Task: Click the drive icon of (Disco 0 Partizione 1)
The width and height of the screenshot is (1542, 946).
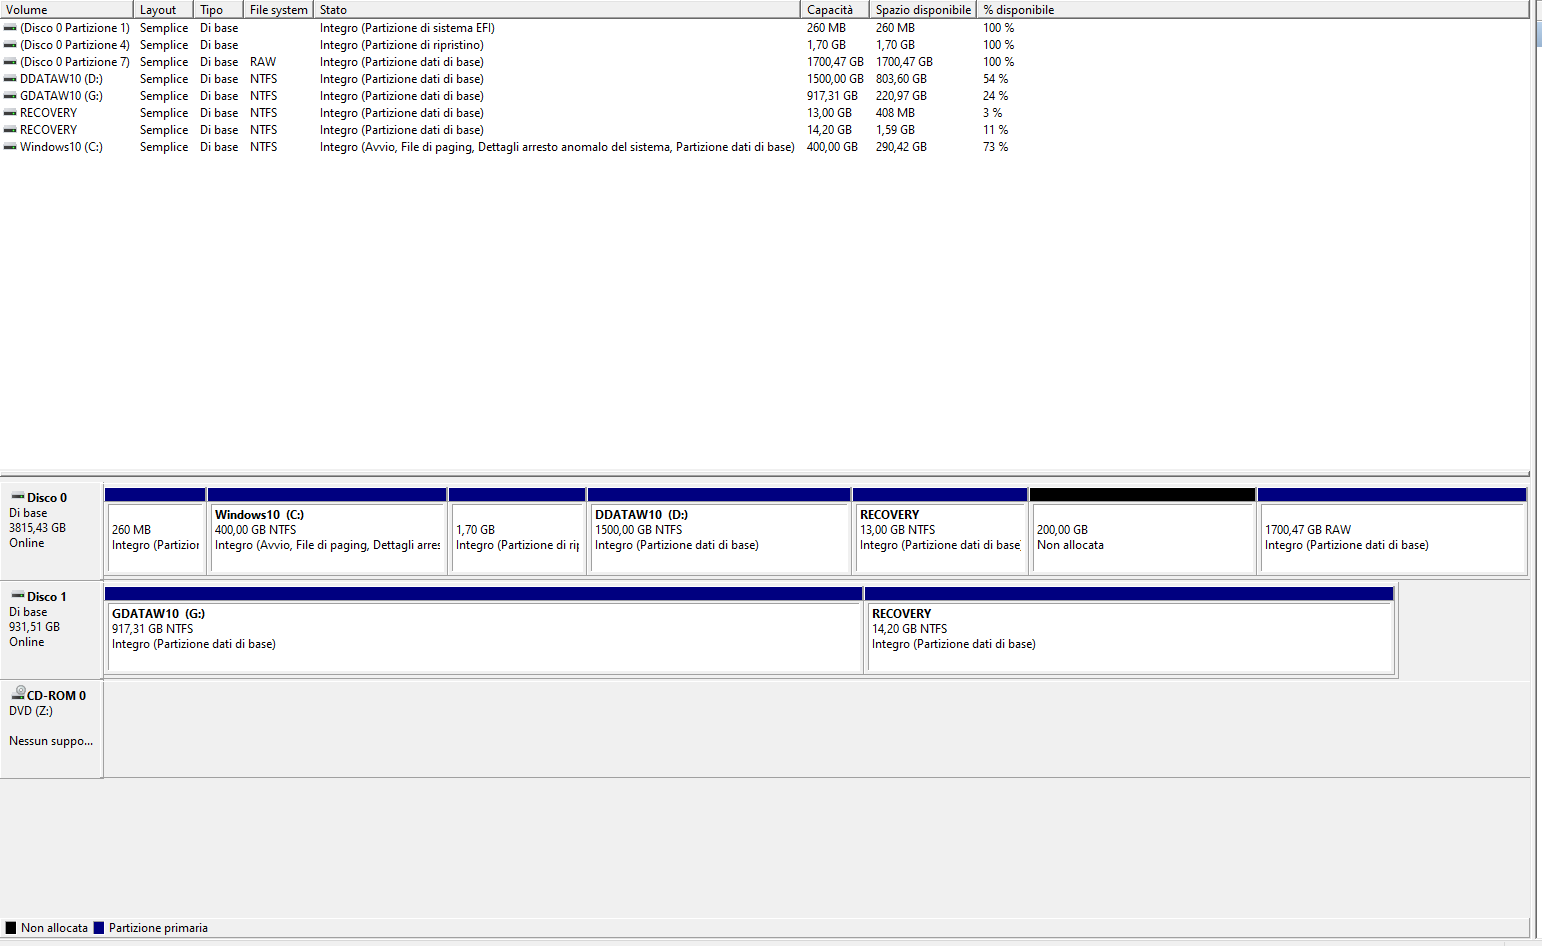Action: point(10,28)
